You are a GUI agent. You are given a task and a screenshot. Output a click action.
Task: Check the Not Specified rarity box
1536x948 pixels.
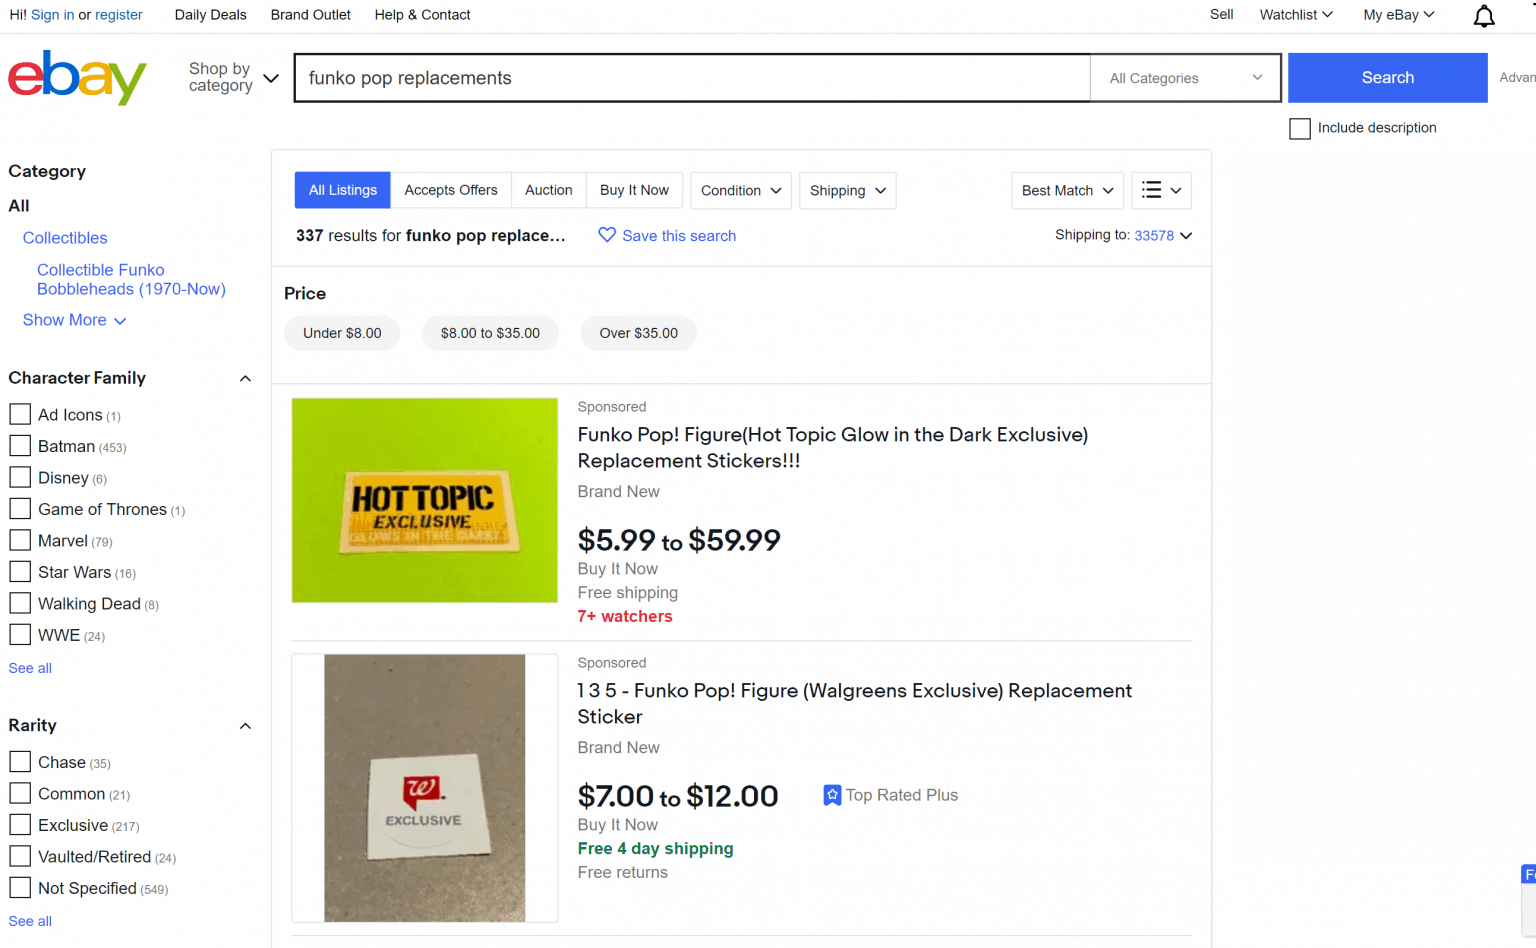[20, 887]
